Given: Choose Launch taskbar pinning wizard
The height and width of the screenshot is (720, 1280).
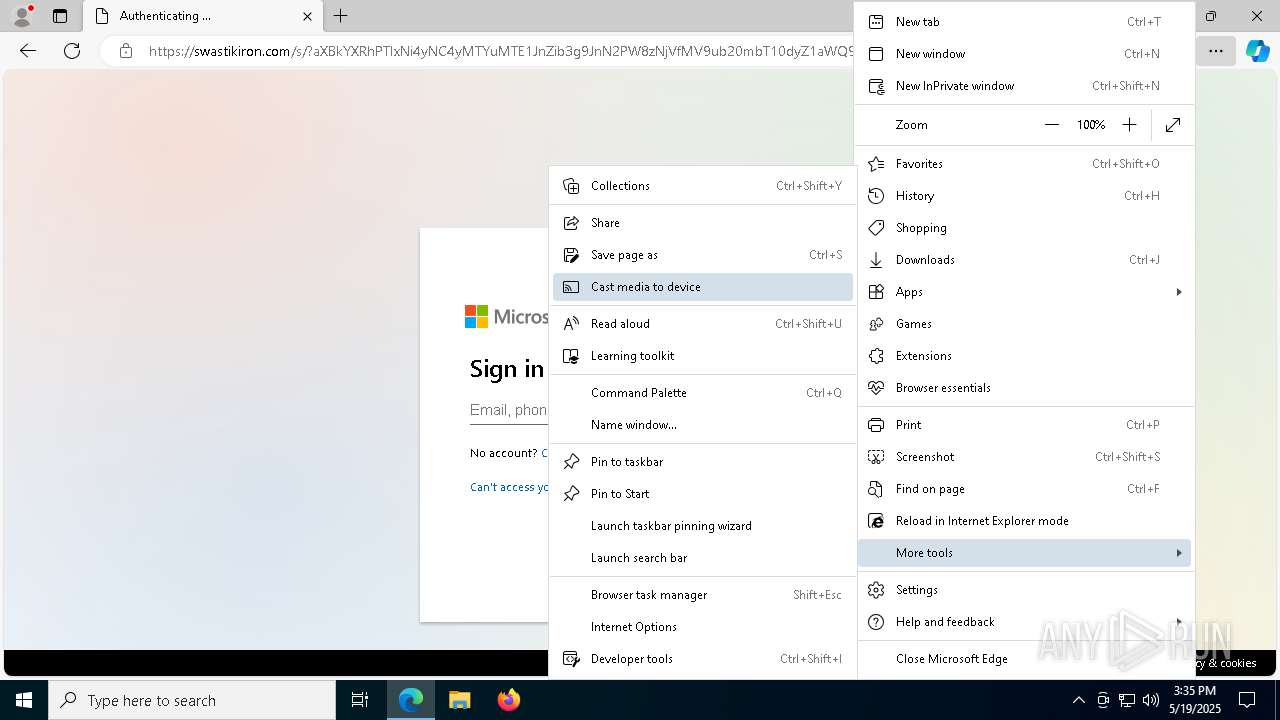Looking at the screenshot, I should (703, 526).
